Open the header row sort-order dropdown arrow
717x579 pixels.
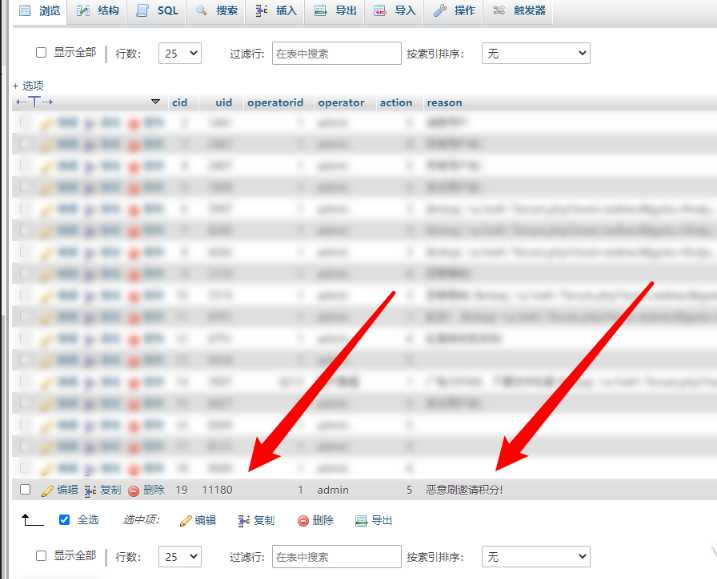tap(155, 101)
